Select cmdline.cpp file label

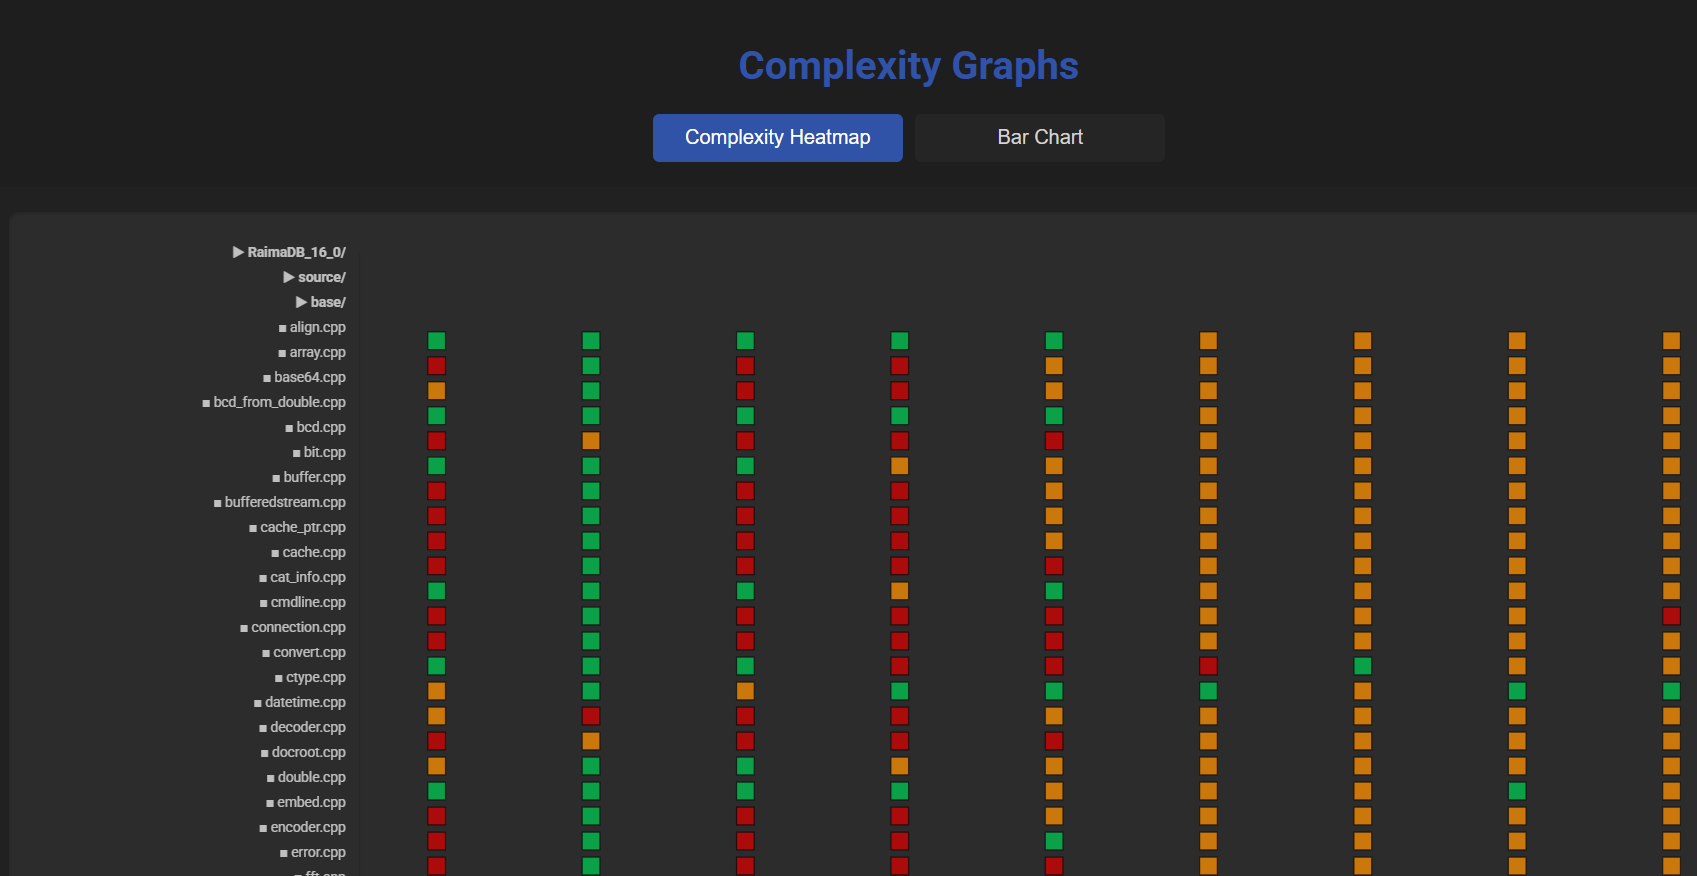point(303,602)
